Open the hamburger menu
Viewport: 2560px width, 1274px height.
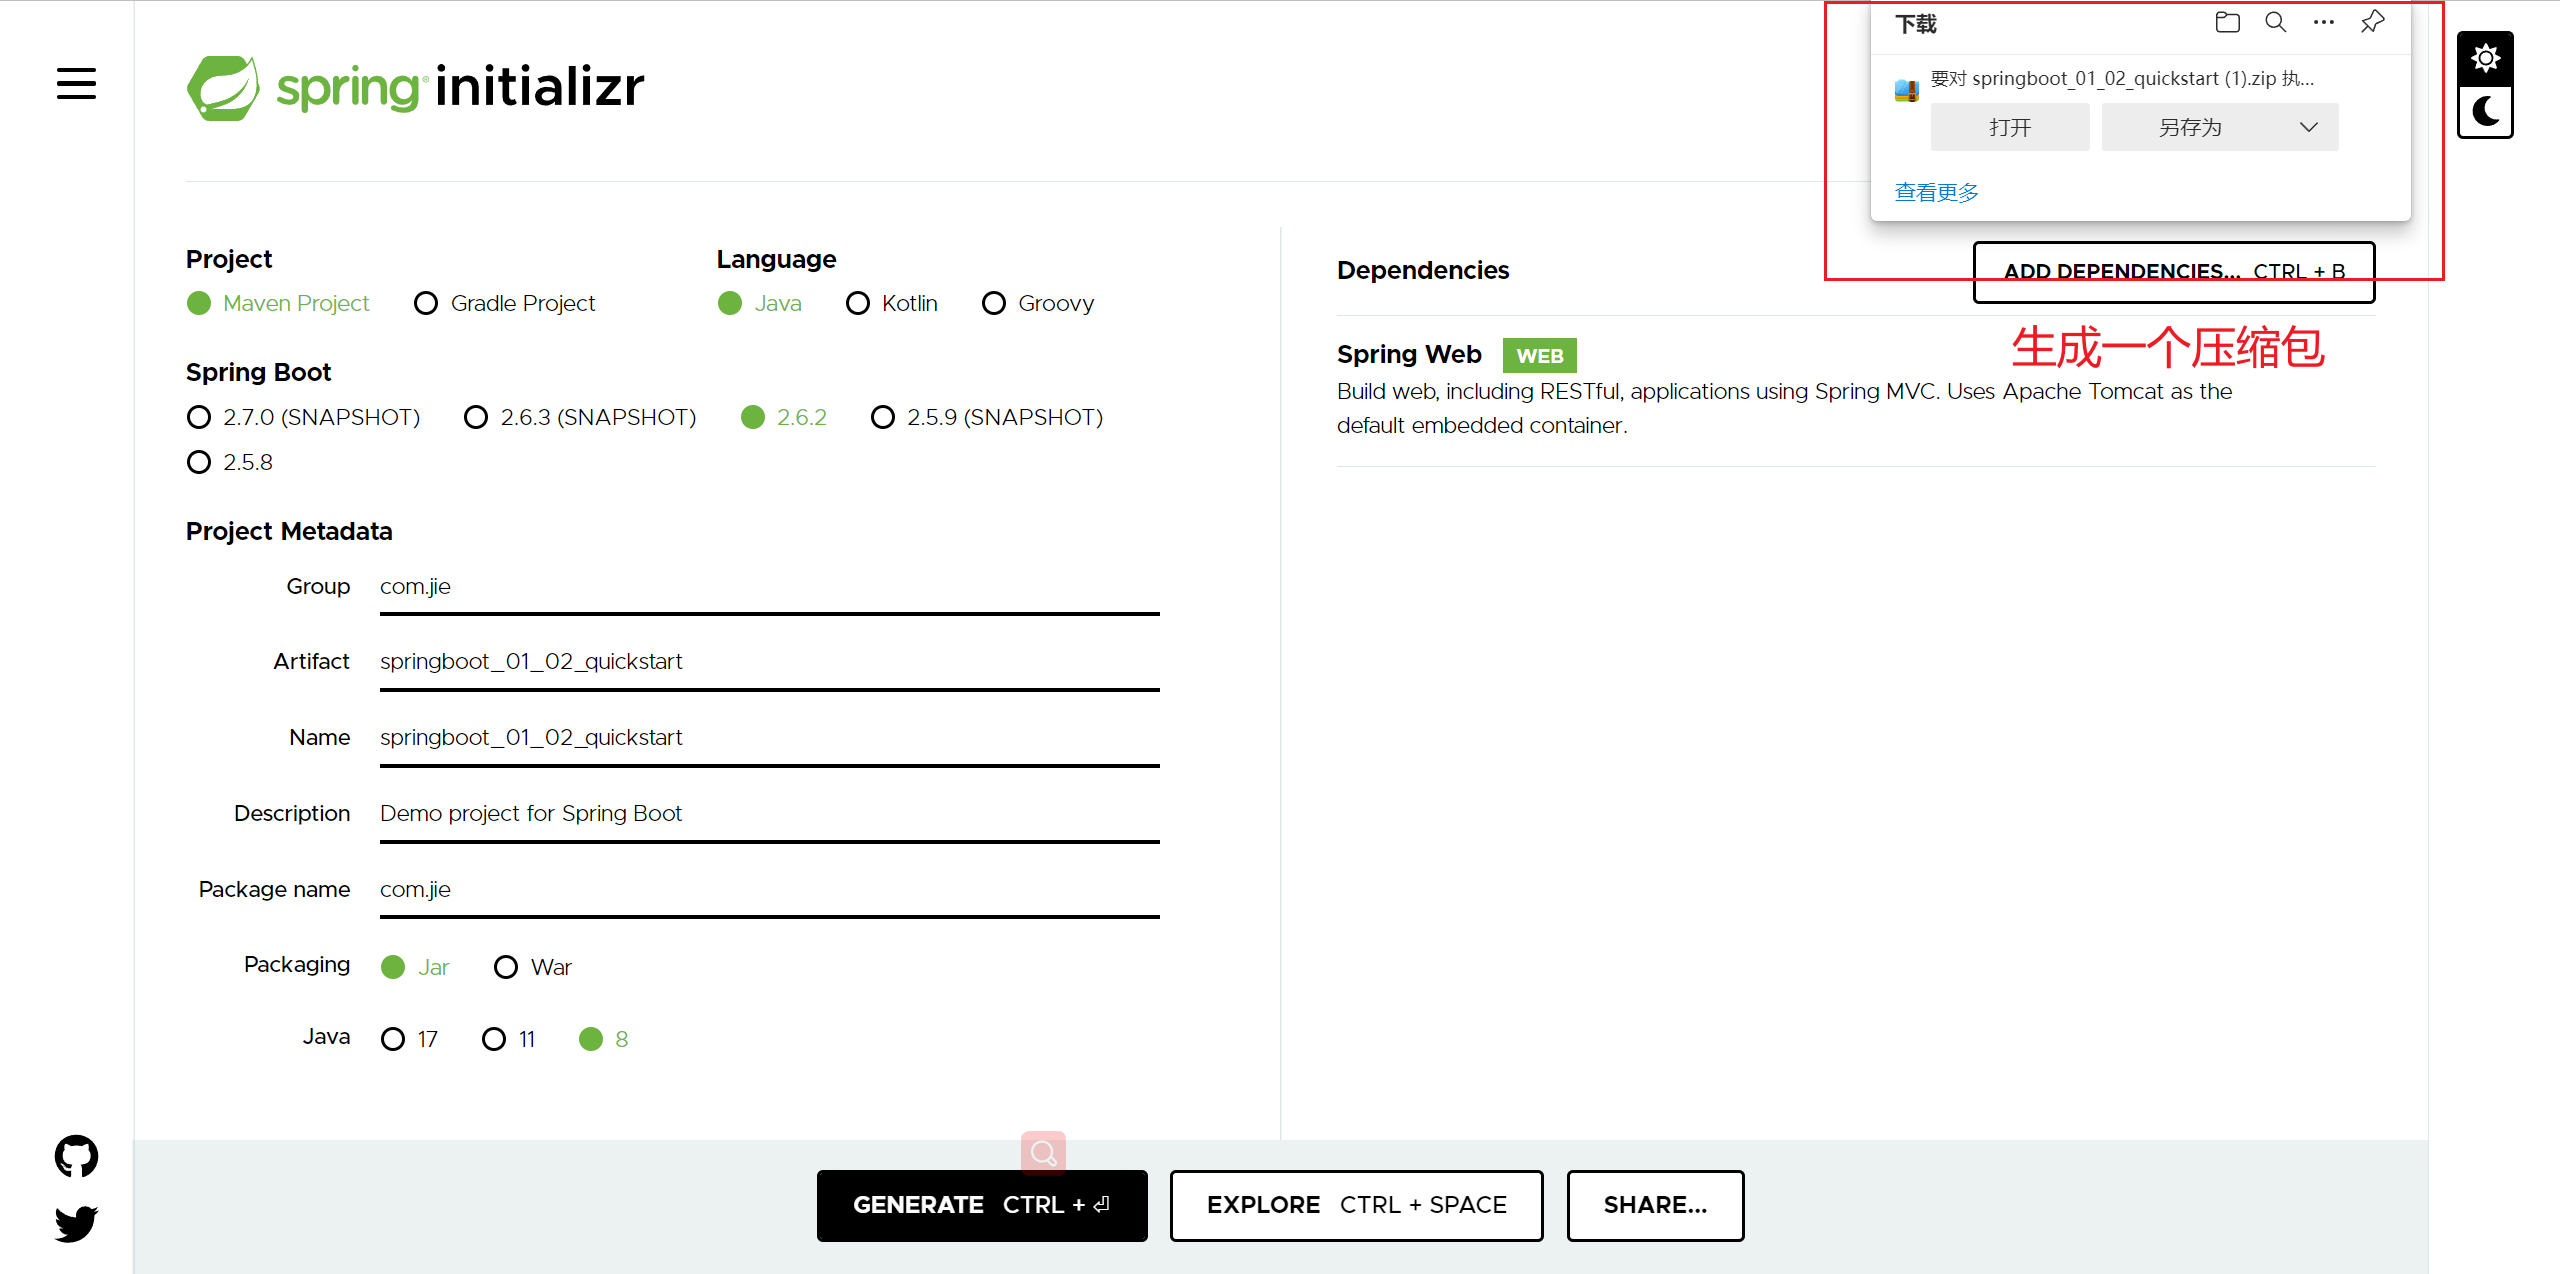coord(76,84)
